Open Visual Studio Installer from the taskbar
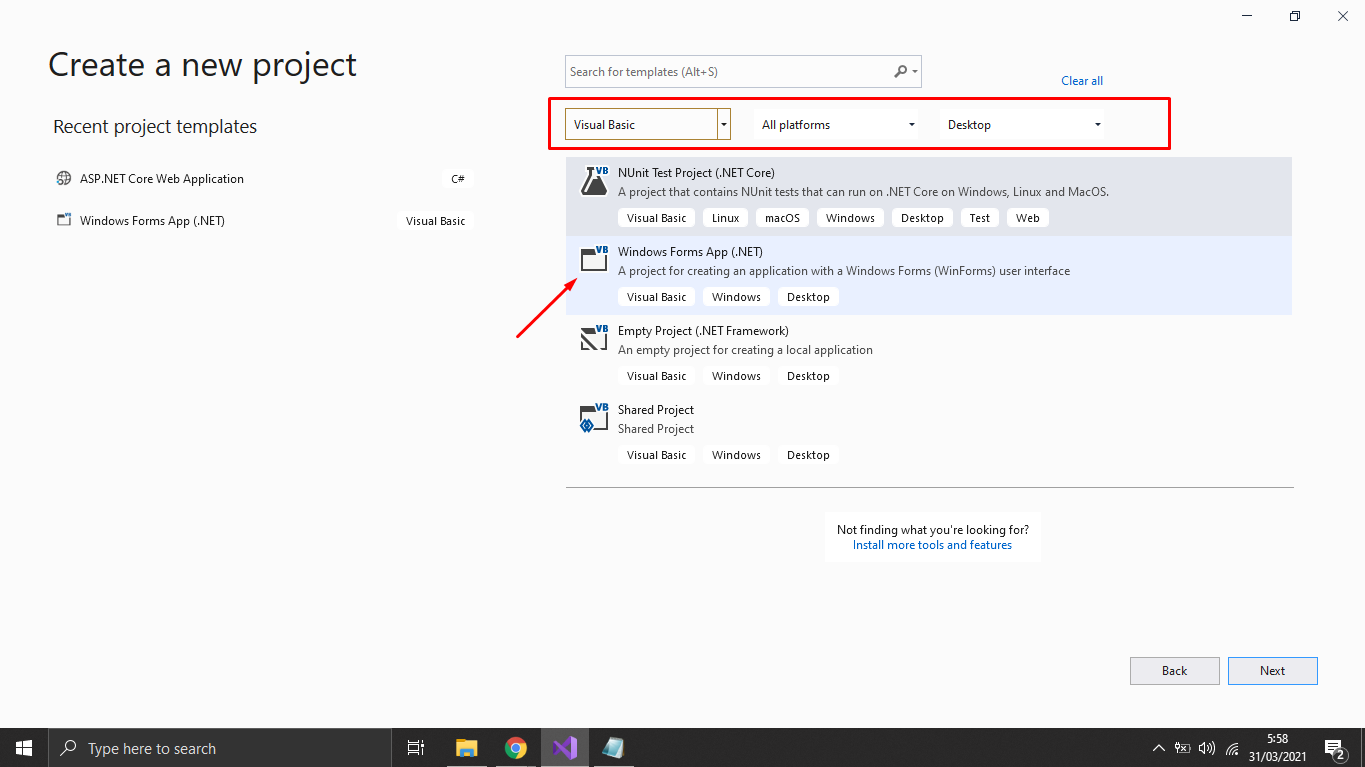Viewport: 1365px width, 767px height. tap(613, 747)
